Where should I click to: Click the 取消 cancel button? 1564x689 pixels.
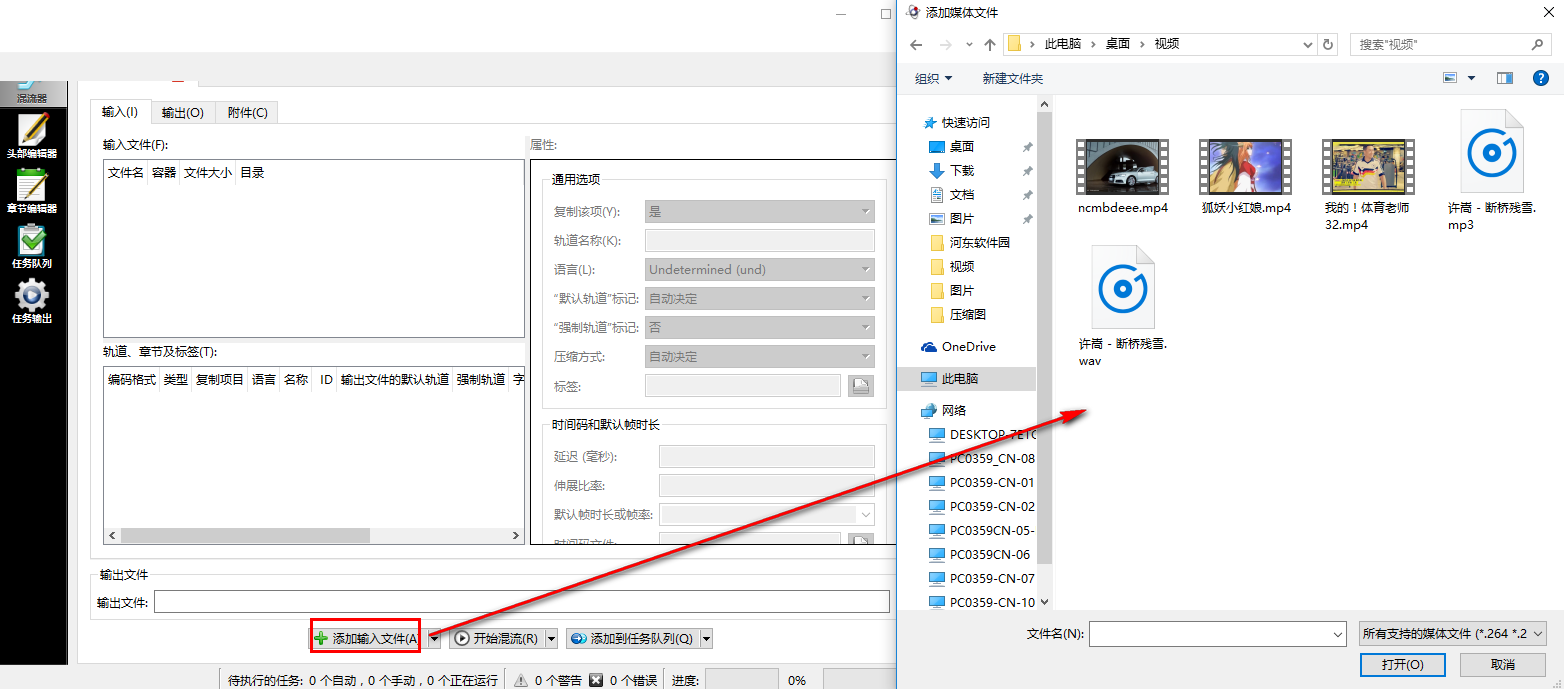click(1502, 664)
